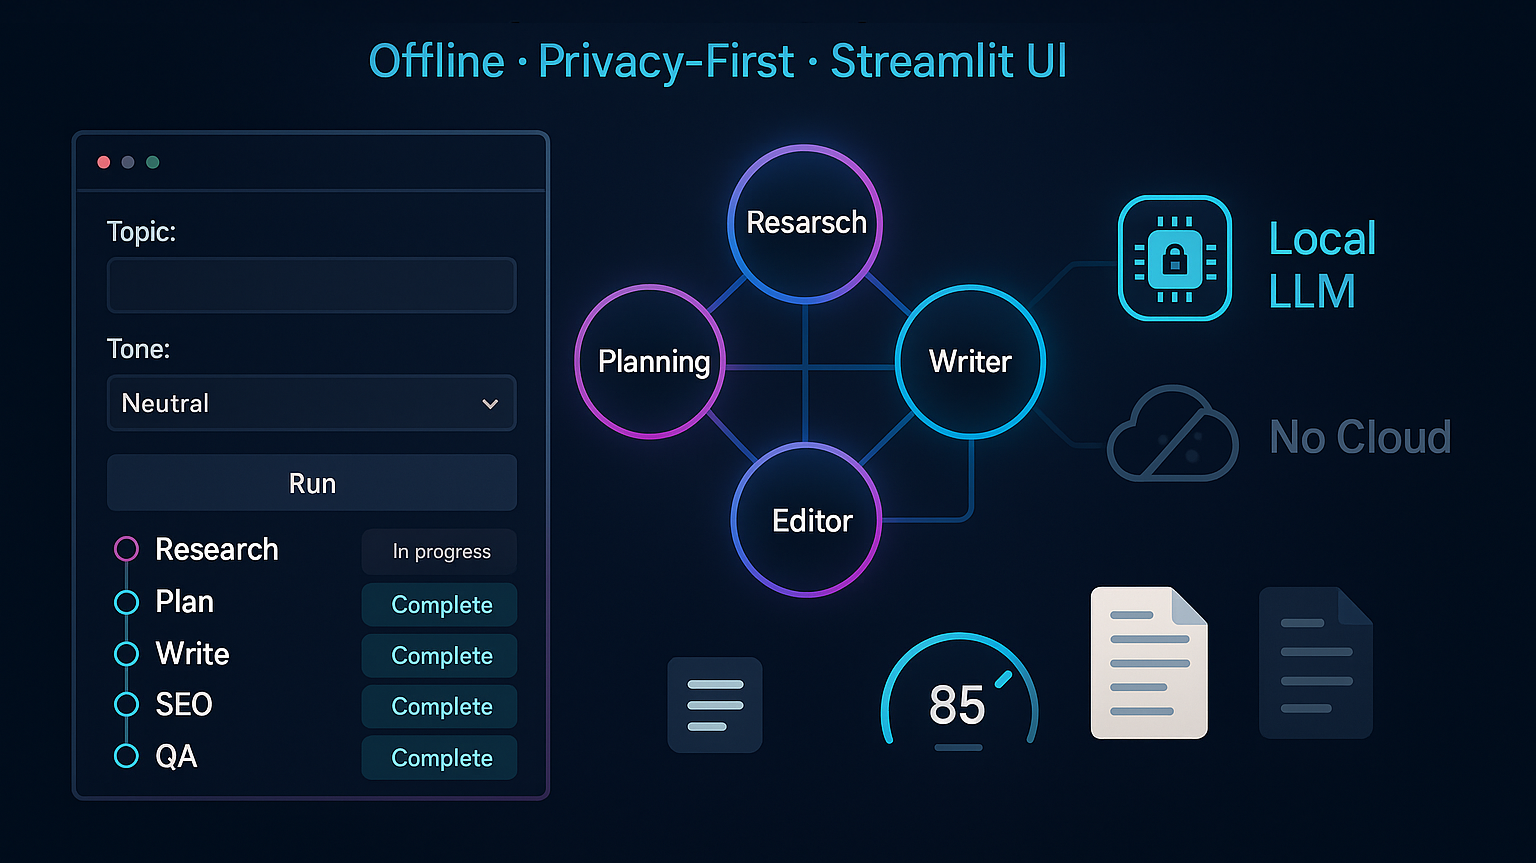Image resolution: width=1536 pixels, height=863 pixels.
Task: Expand the Writer node connections
Action: pos(969,361)
